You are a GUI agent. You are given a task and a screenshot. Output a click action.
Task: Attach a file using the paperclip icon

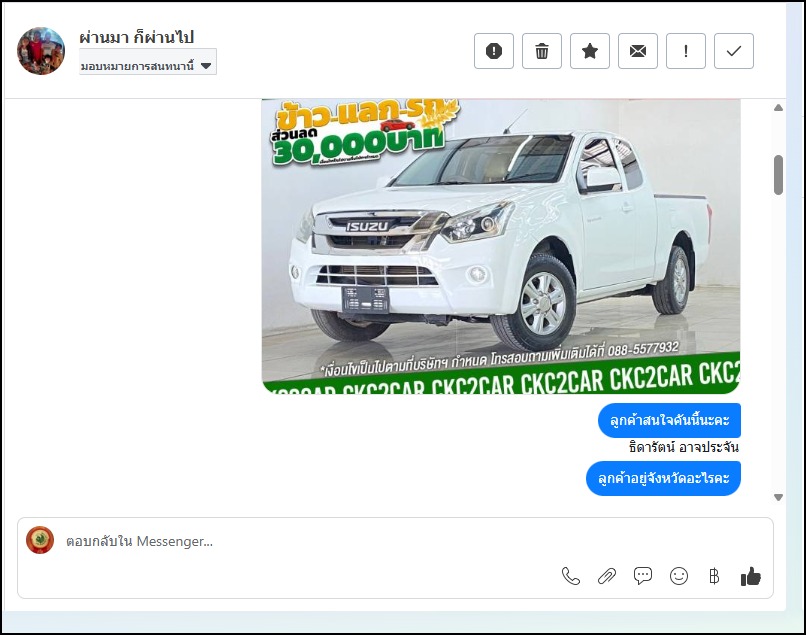[607, 576]
